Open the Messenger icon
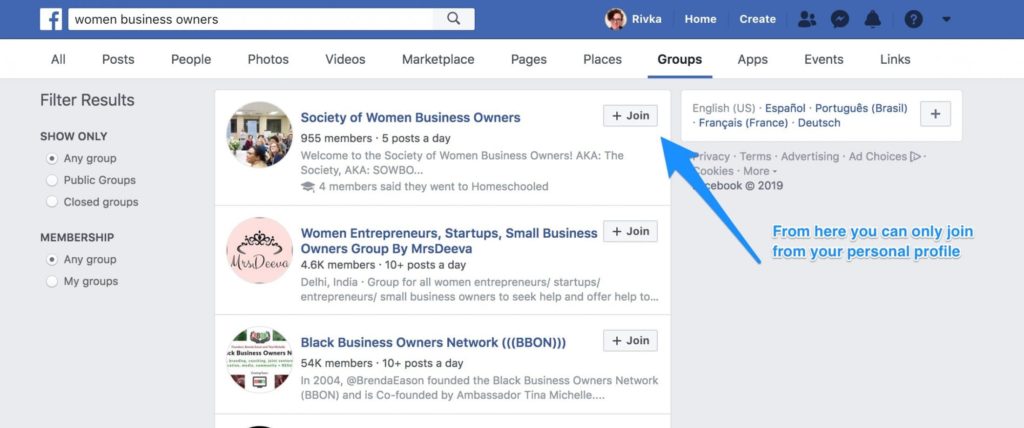Screen dimensions: 1024x428 click(840, 20)
